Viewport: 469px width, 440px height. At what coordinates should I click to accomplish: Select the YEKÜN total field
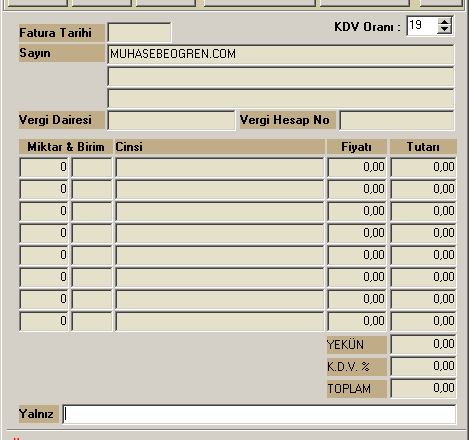pyautogui.click(x=423, y=344)
